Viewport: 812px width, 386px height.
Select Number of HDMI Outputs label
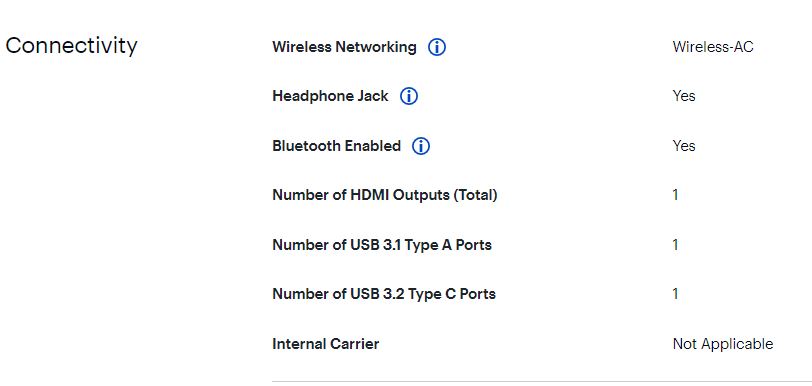385,195
